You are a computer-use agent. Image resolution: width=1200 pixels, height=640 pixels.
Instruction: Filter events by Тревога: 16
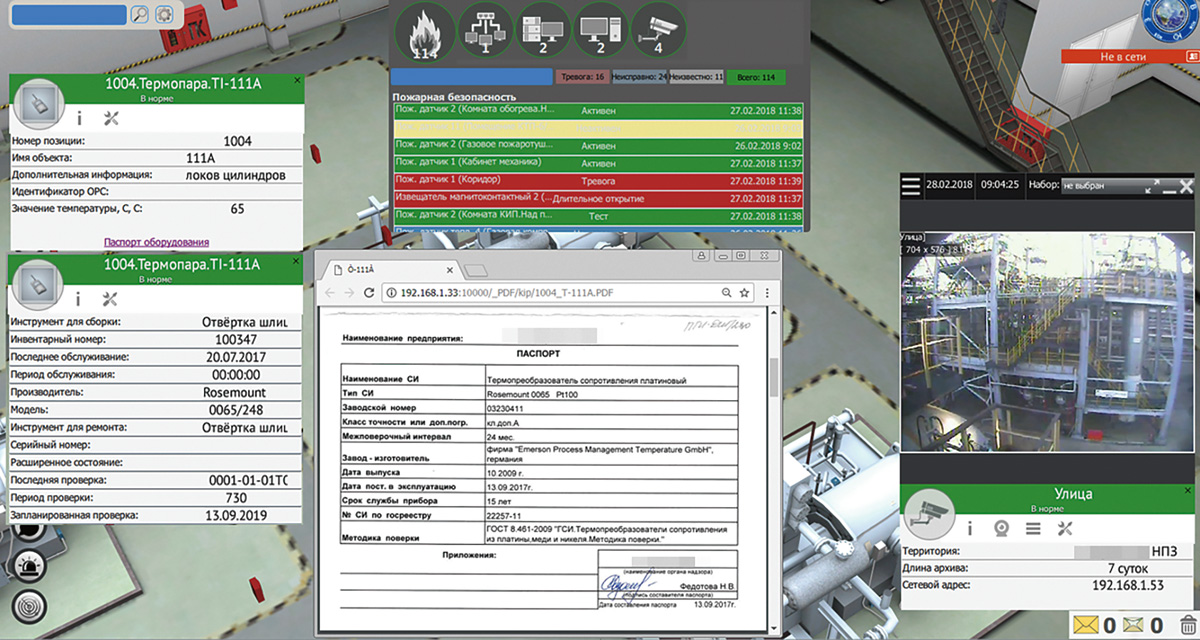582,77
